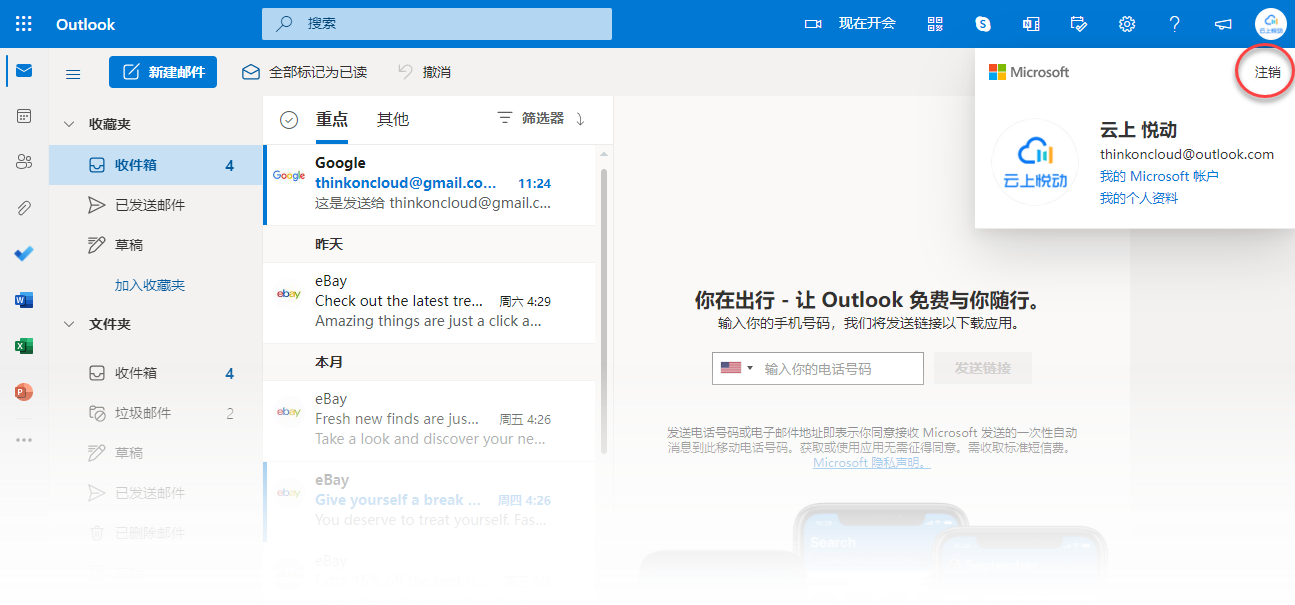Open the app launcher waffle icon
This screenshot has width=1295, height=605.
pyautogui.click(x=24, y=24)
